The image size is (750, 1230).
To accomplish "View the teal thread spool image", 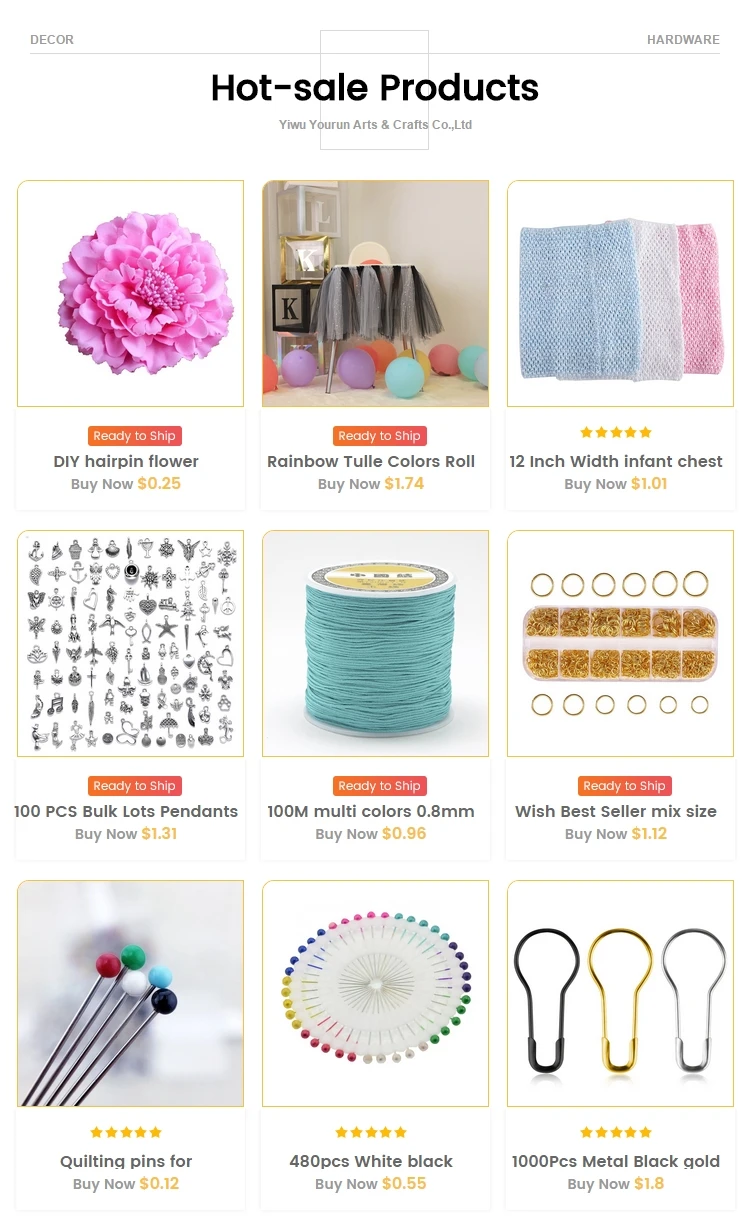I will tap(376, 644).
